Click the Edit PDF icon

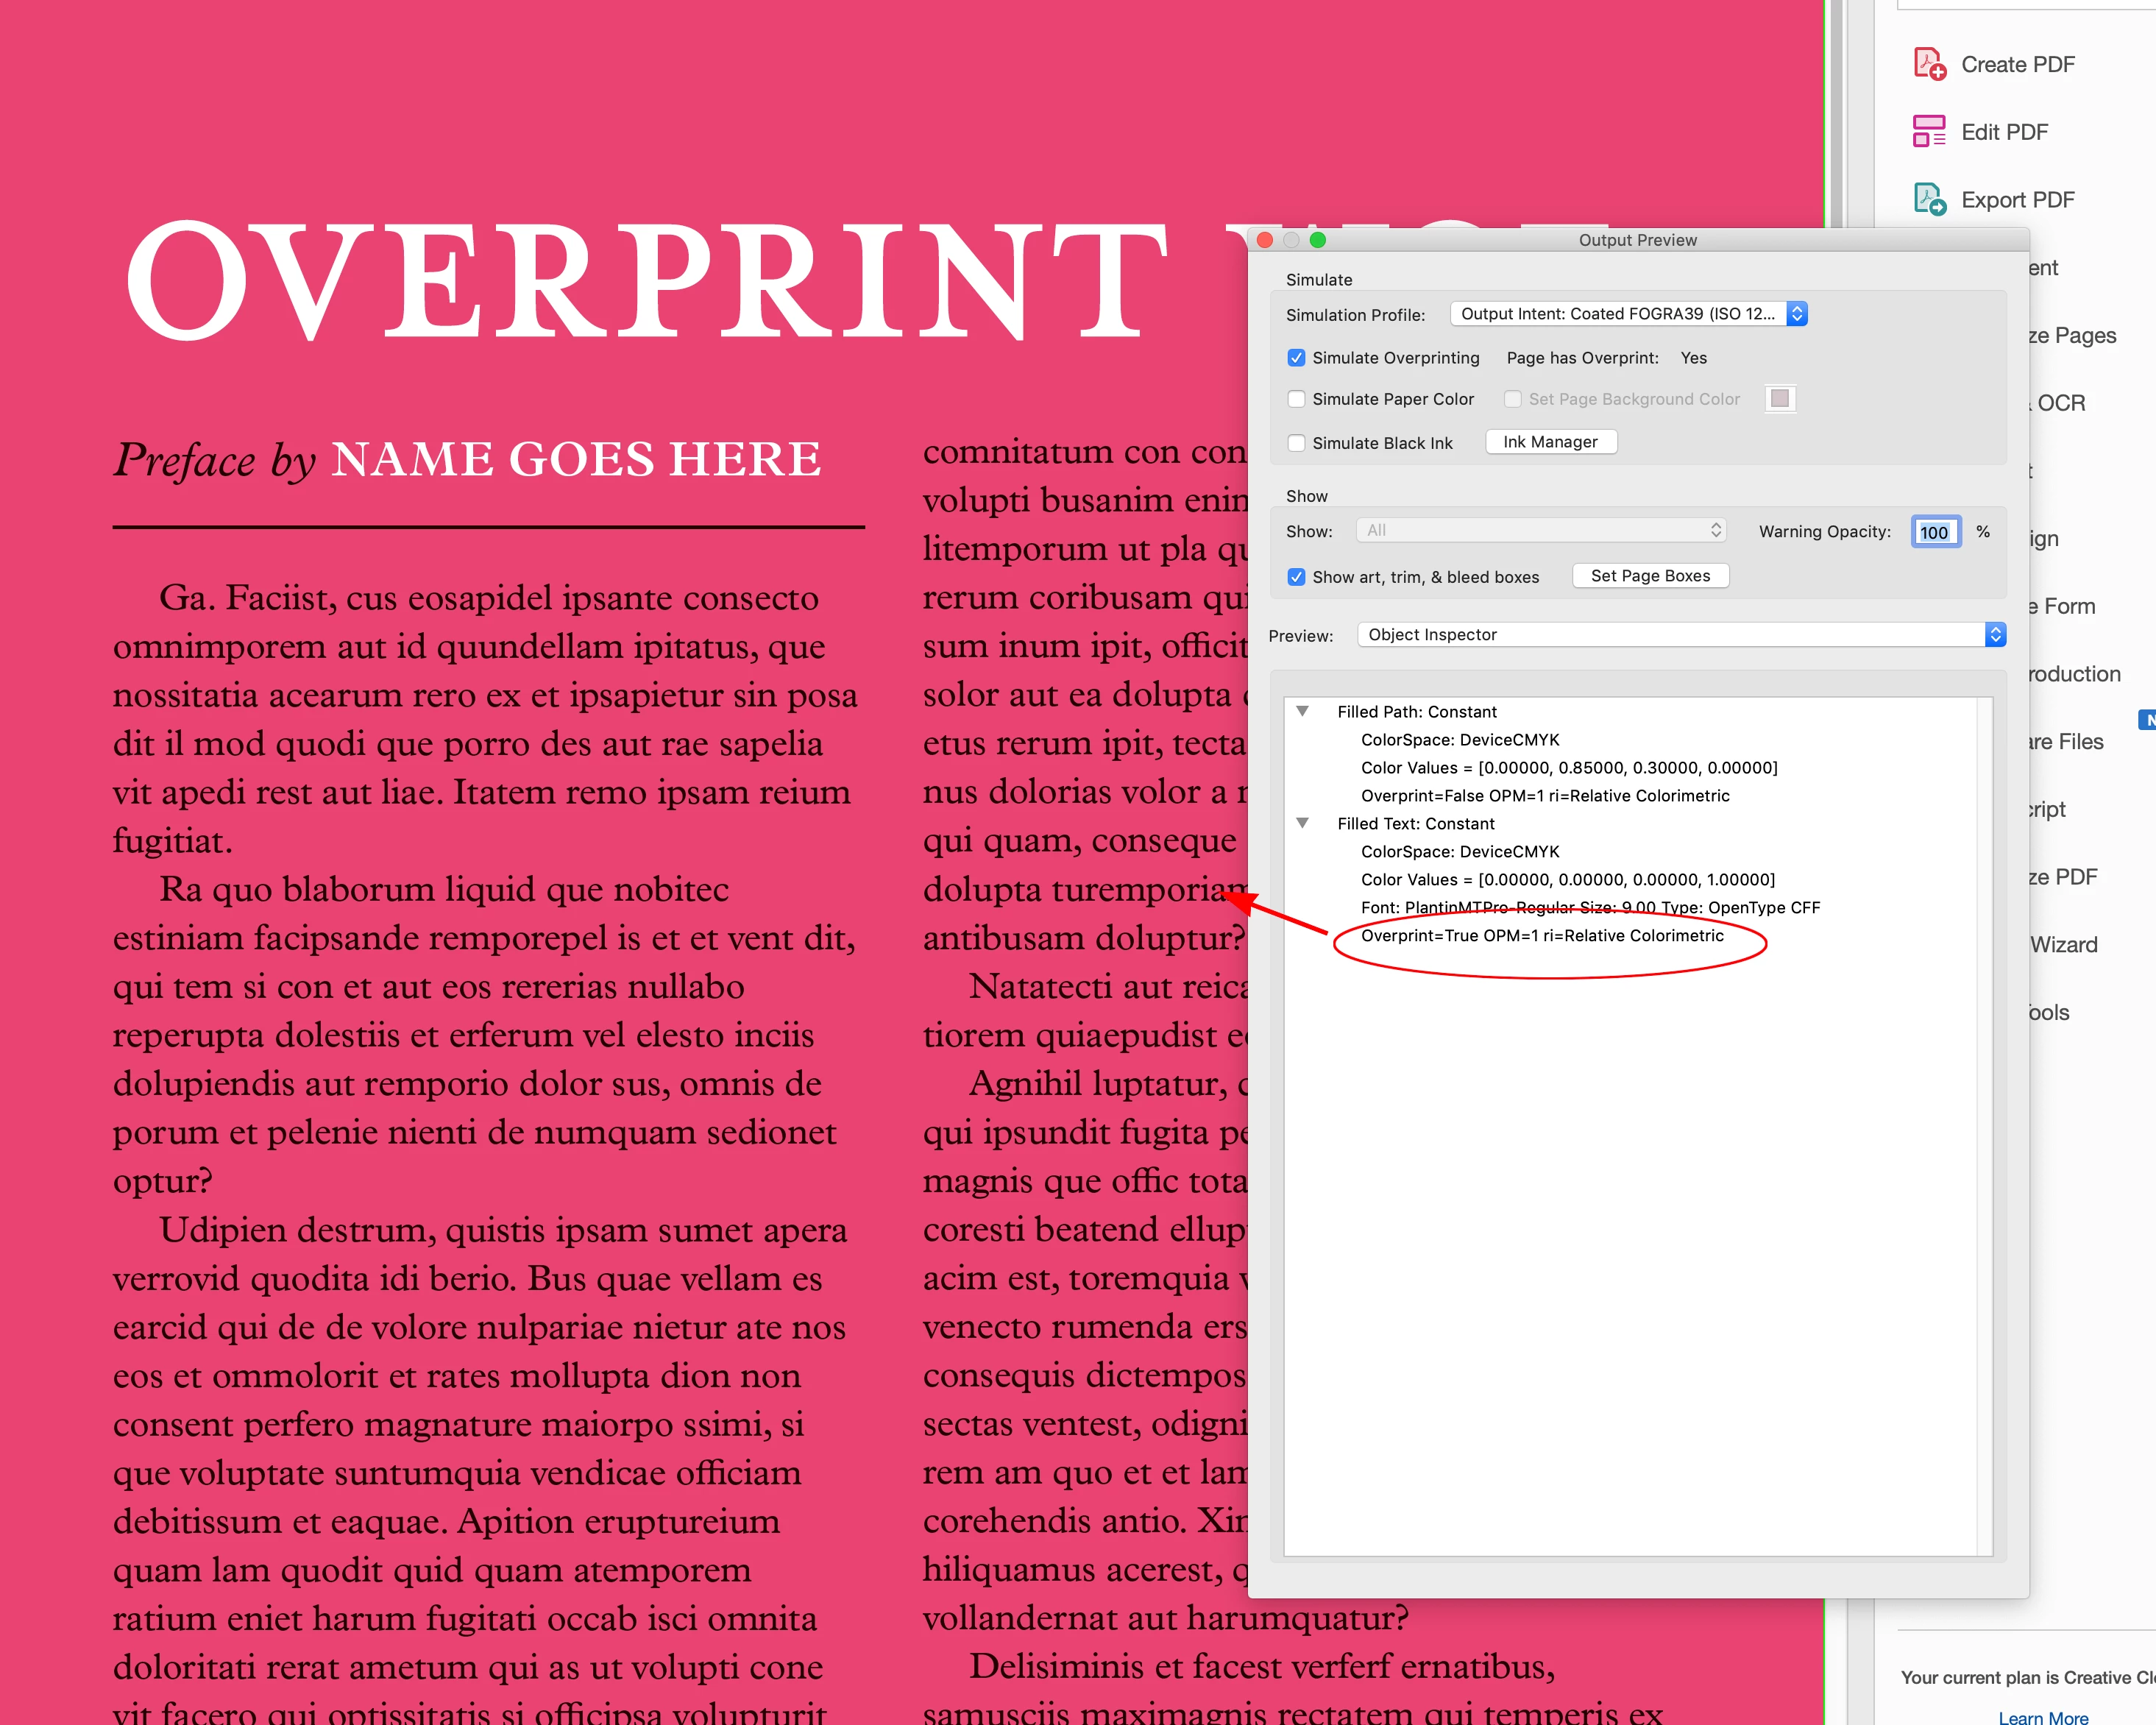pyautogui.click(x=1928, y=132)
